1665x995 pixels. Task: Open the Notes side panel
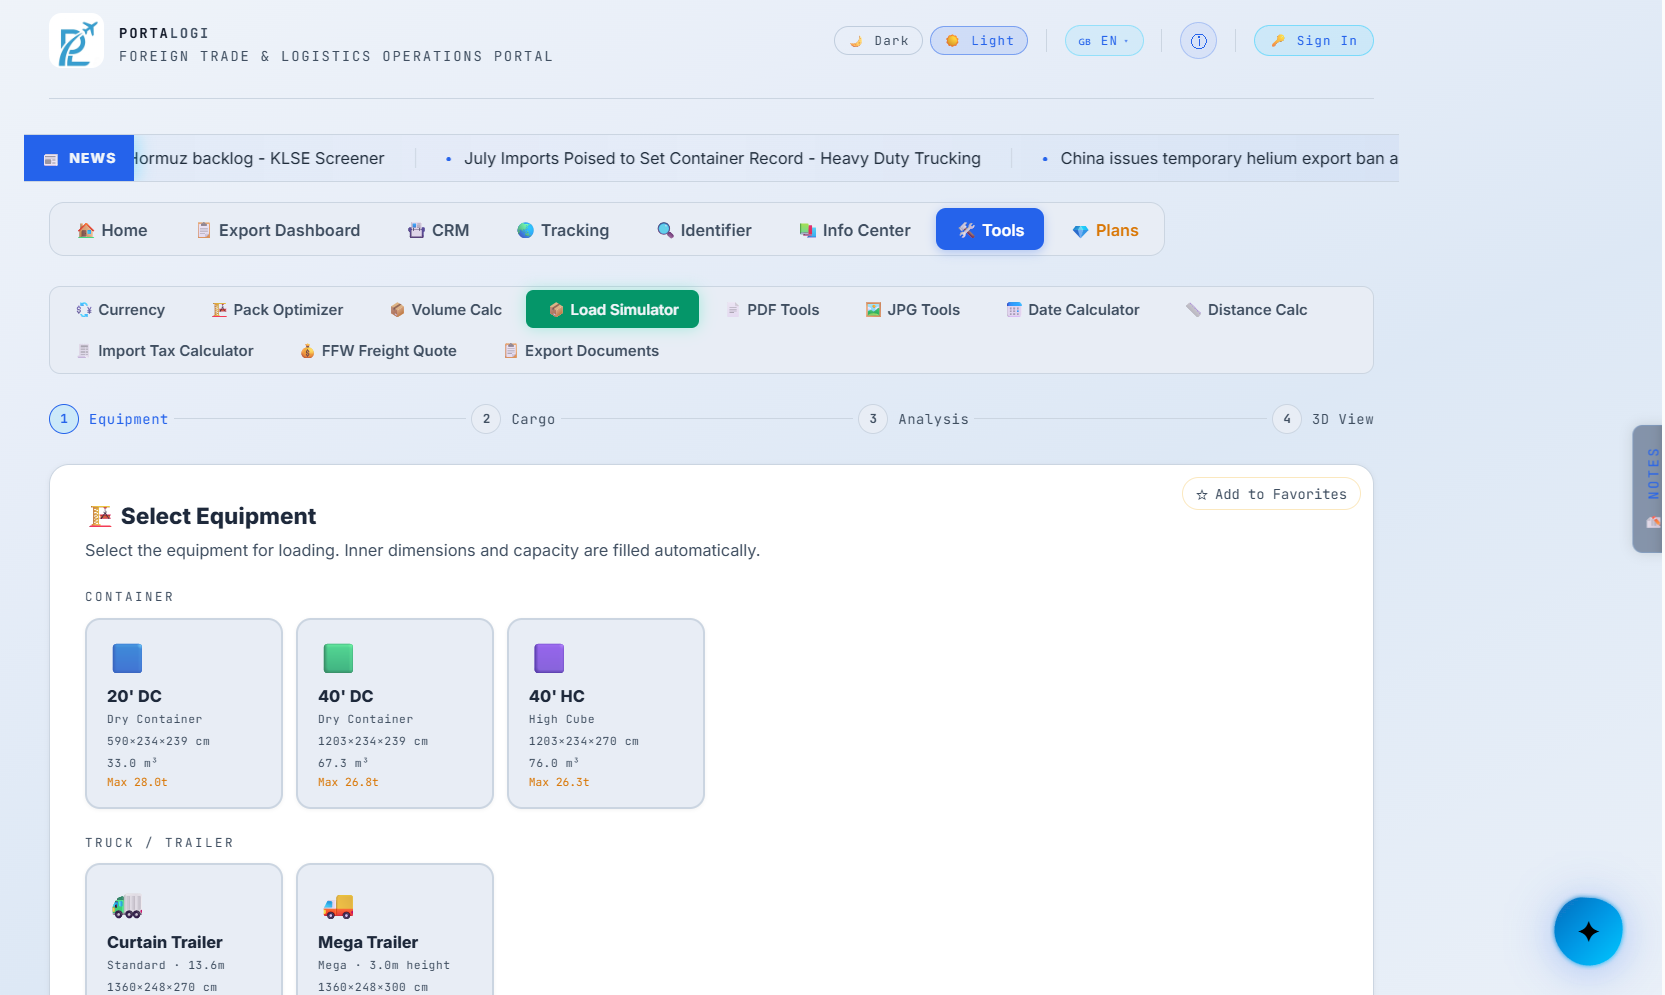(1648, 489)
